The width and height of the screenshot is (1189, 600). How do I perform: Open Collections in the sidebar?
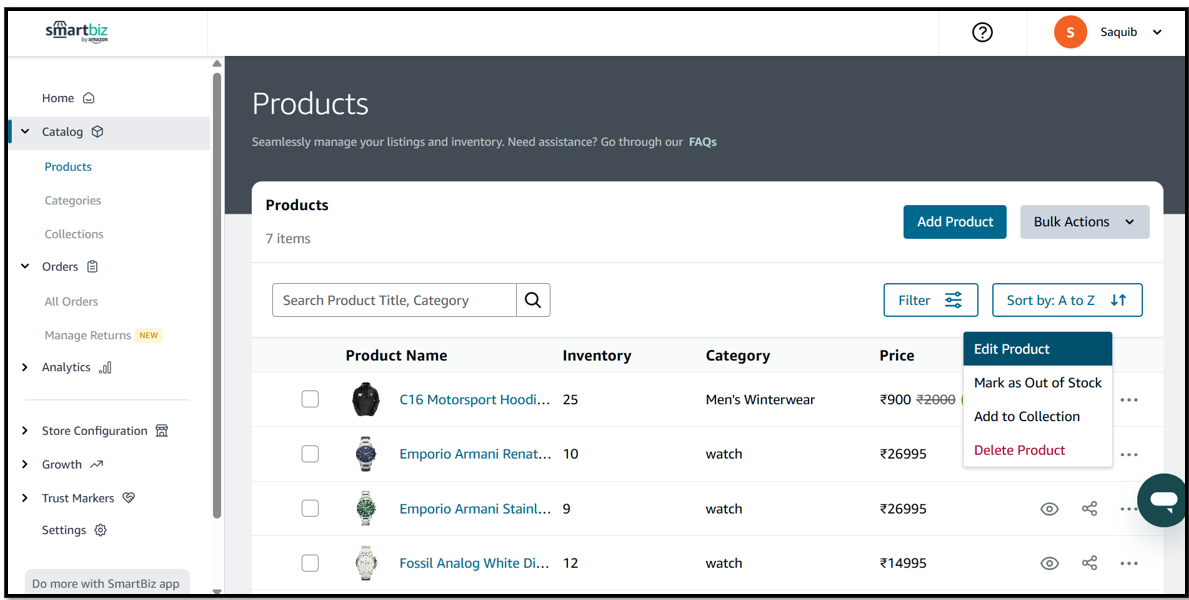[x=74, y=234]
